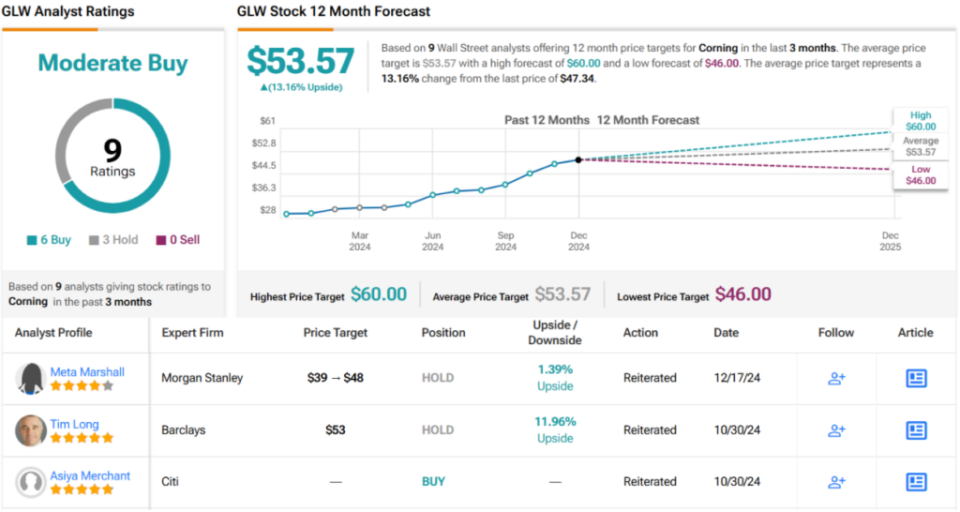Click the 12/17/24 date cell
The height and width of the screenshot is (512, 960).
737,378
